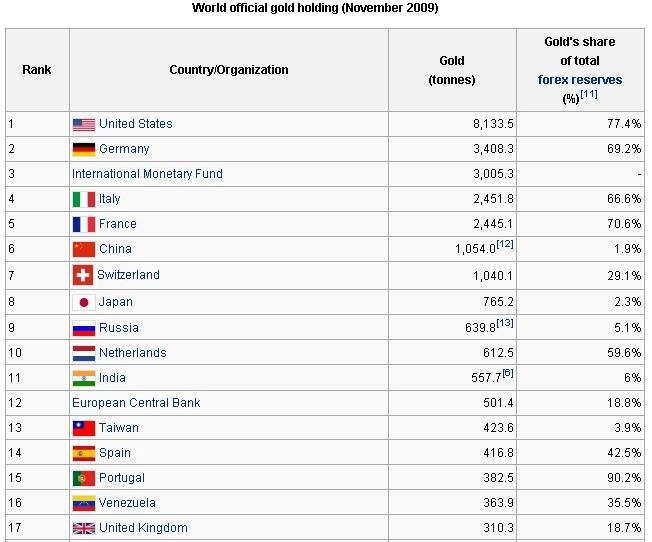Select the 612.5 gold tonnes cell
The height and width of the screenshot is (542, 652).
click(452, 353)
